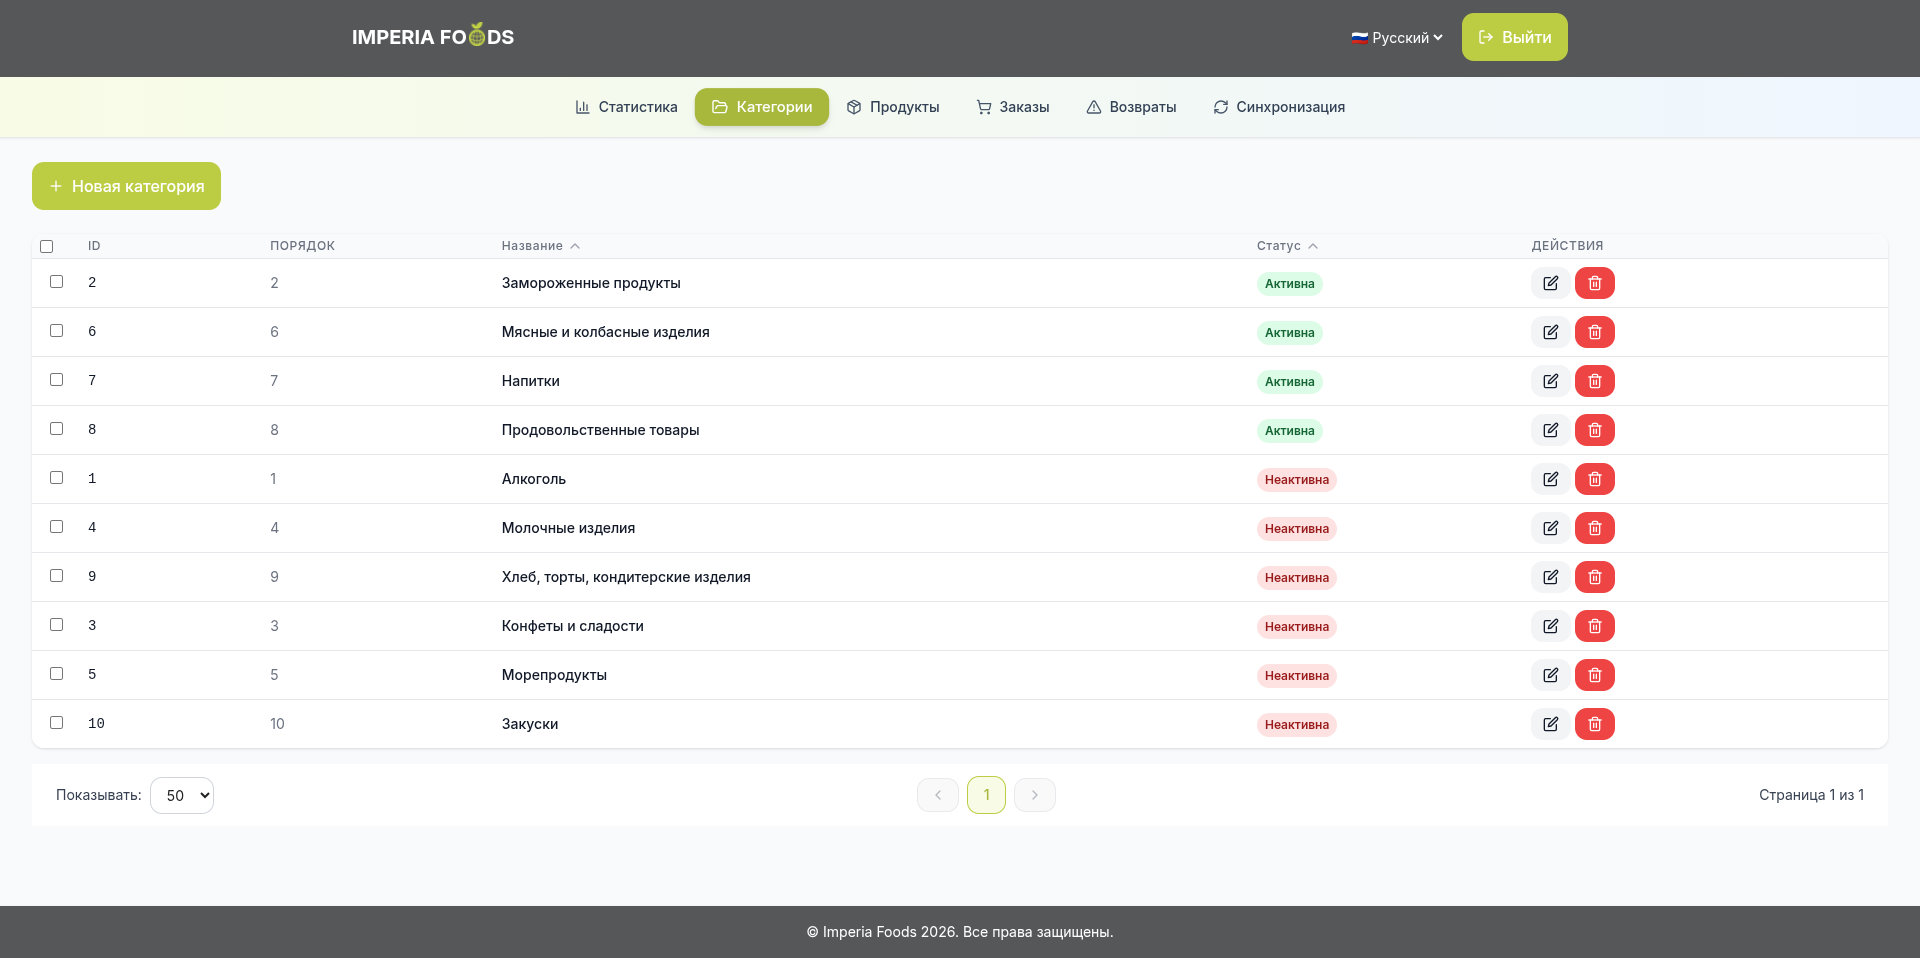
Task: Tick the select-all checkbox in table header
Action: (x=46, y=246)
